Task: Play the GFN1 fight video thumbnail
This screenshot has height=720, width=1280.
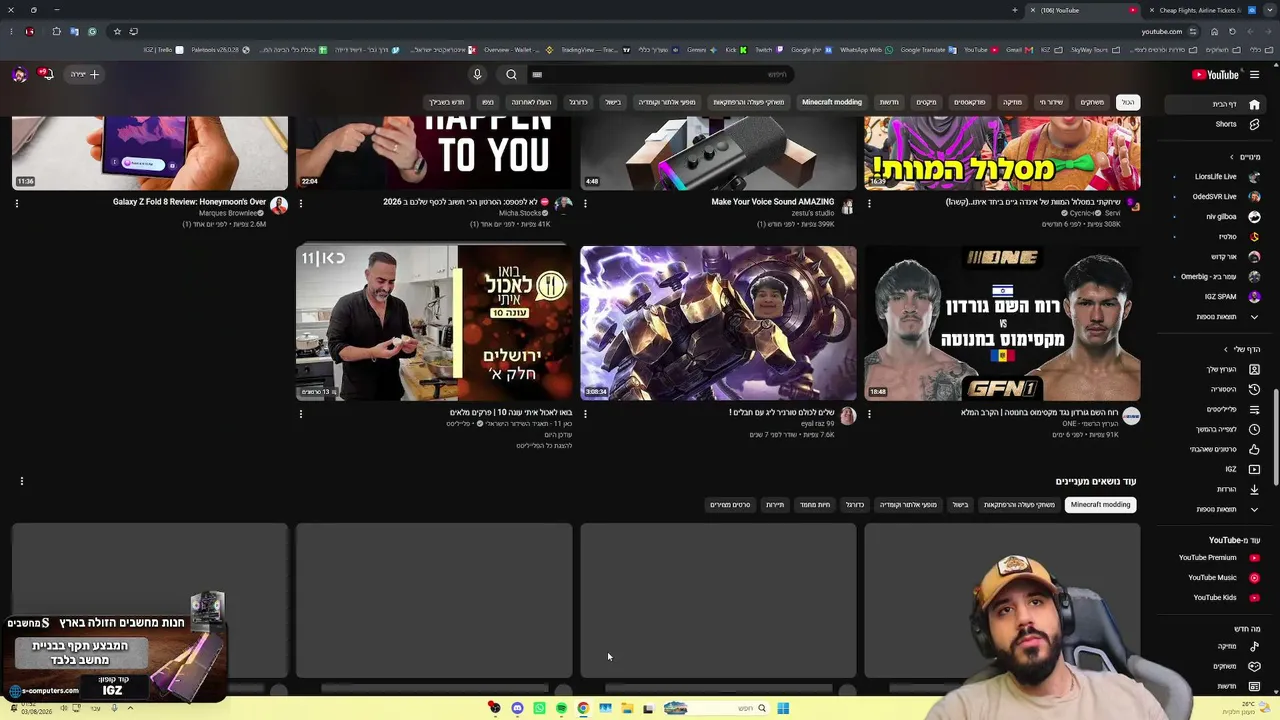Action: click(1002, 323)
